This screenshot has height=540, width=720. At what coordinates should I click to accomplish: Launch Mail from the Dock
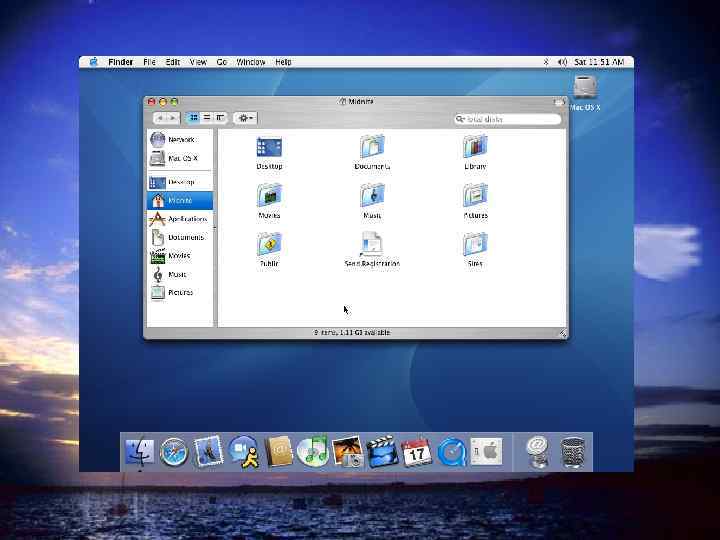208,452
